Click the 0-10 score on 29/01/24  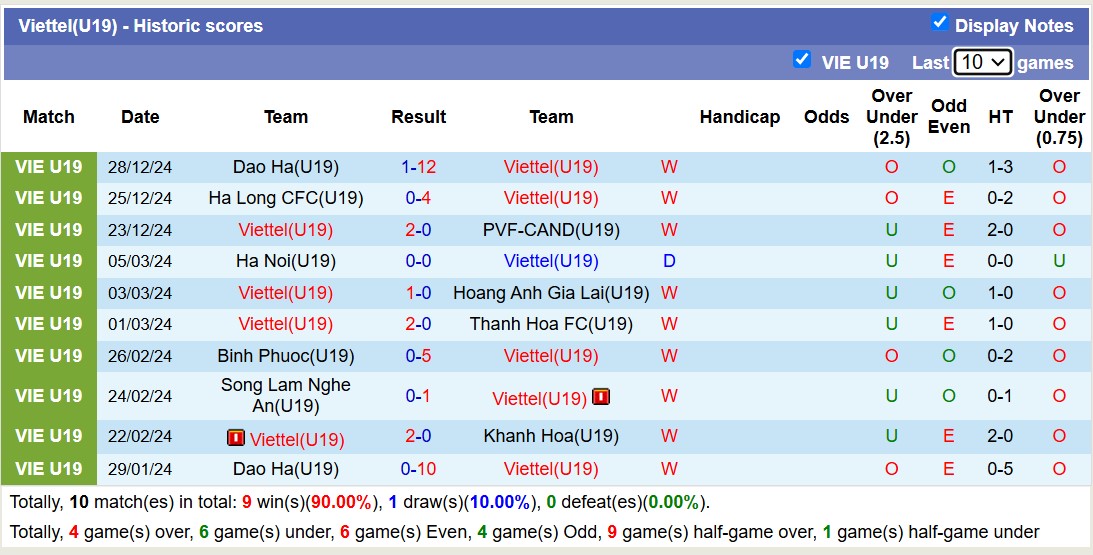[x=418, y=469]
